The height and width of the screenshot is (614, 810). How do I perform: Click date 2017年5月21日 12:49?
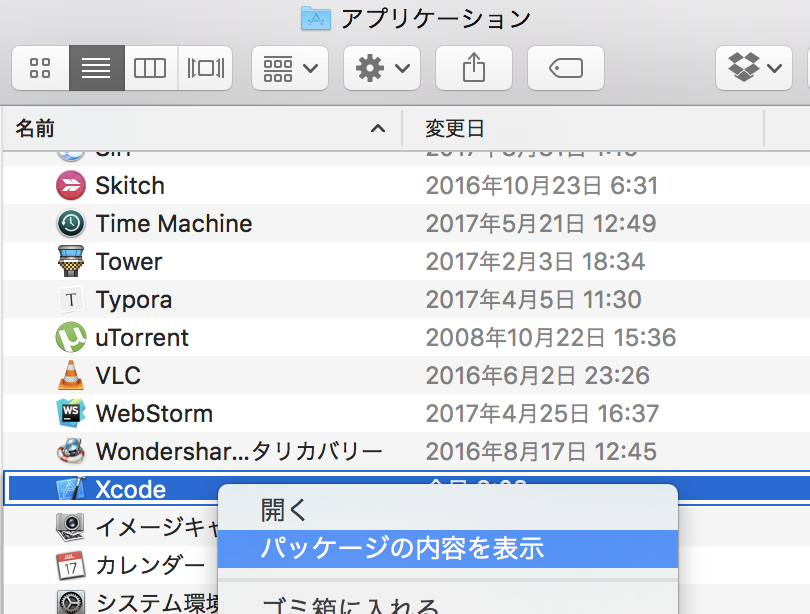(x=541, y=224)
